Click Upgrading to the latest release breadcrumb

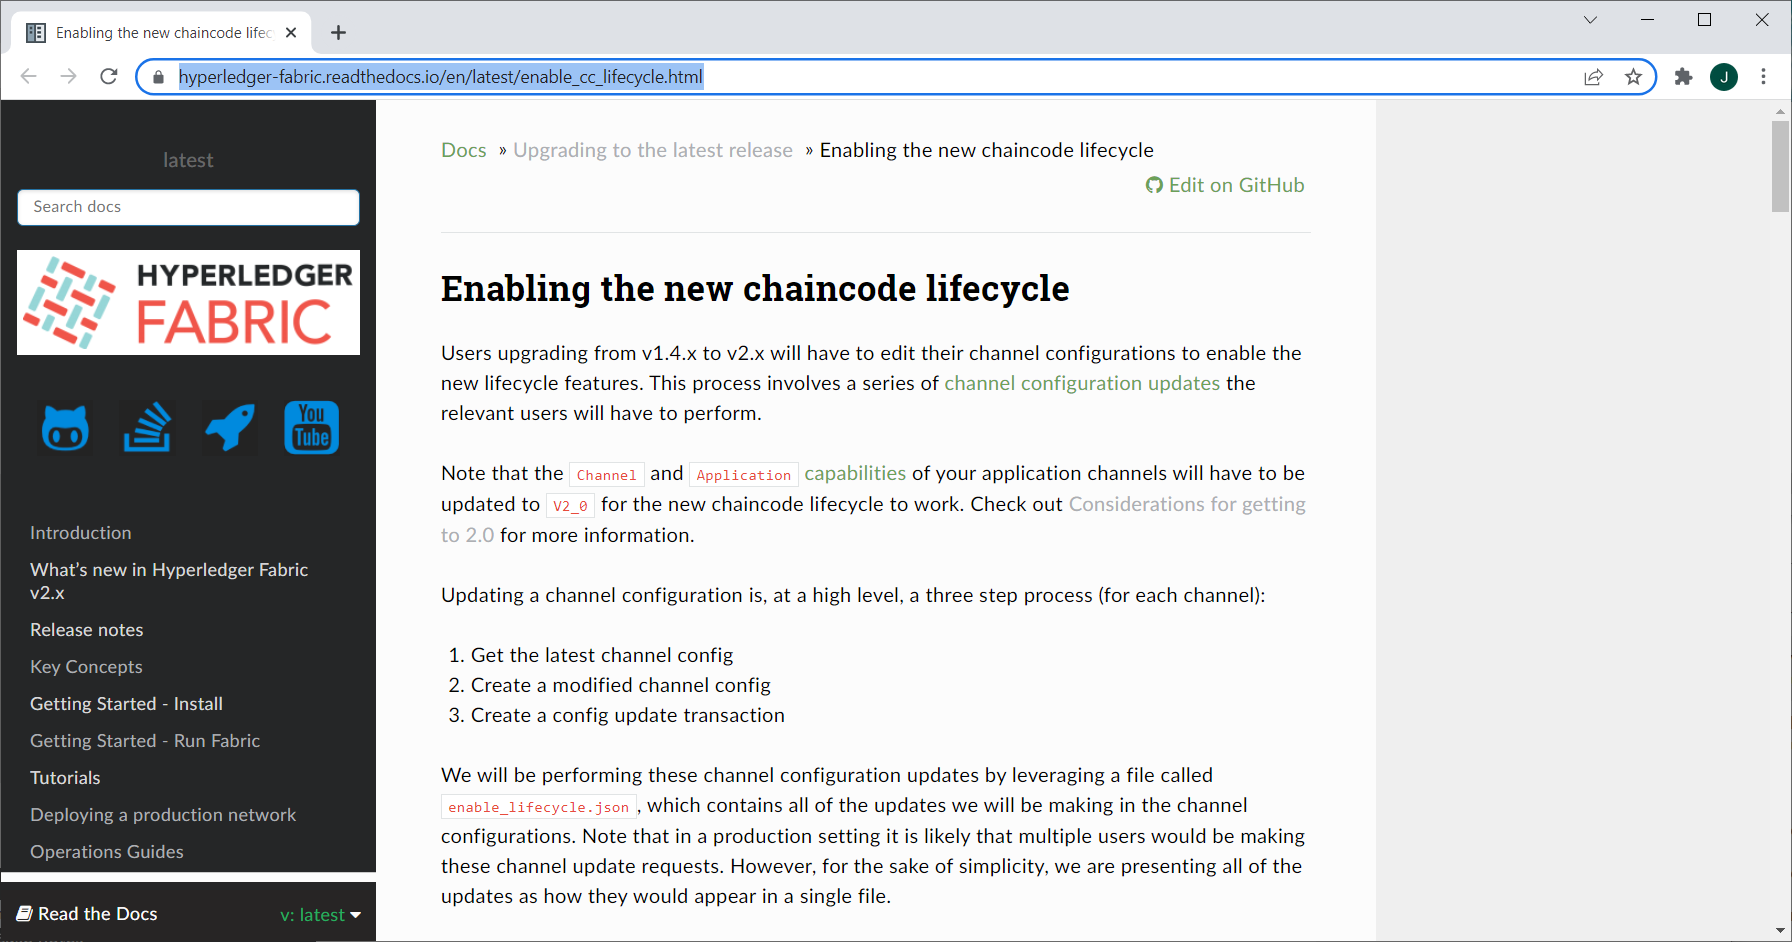tap(653, 150)
